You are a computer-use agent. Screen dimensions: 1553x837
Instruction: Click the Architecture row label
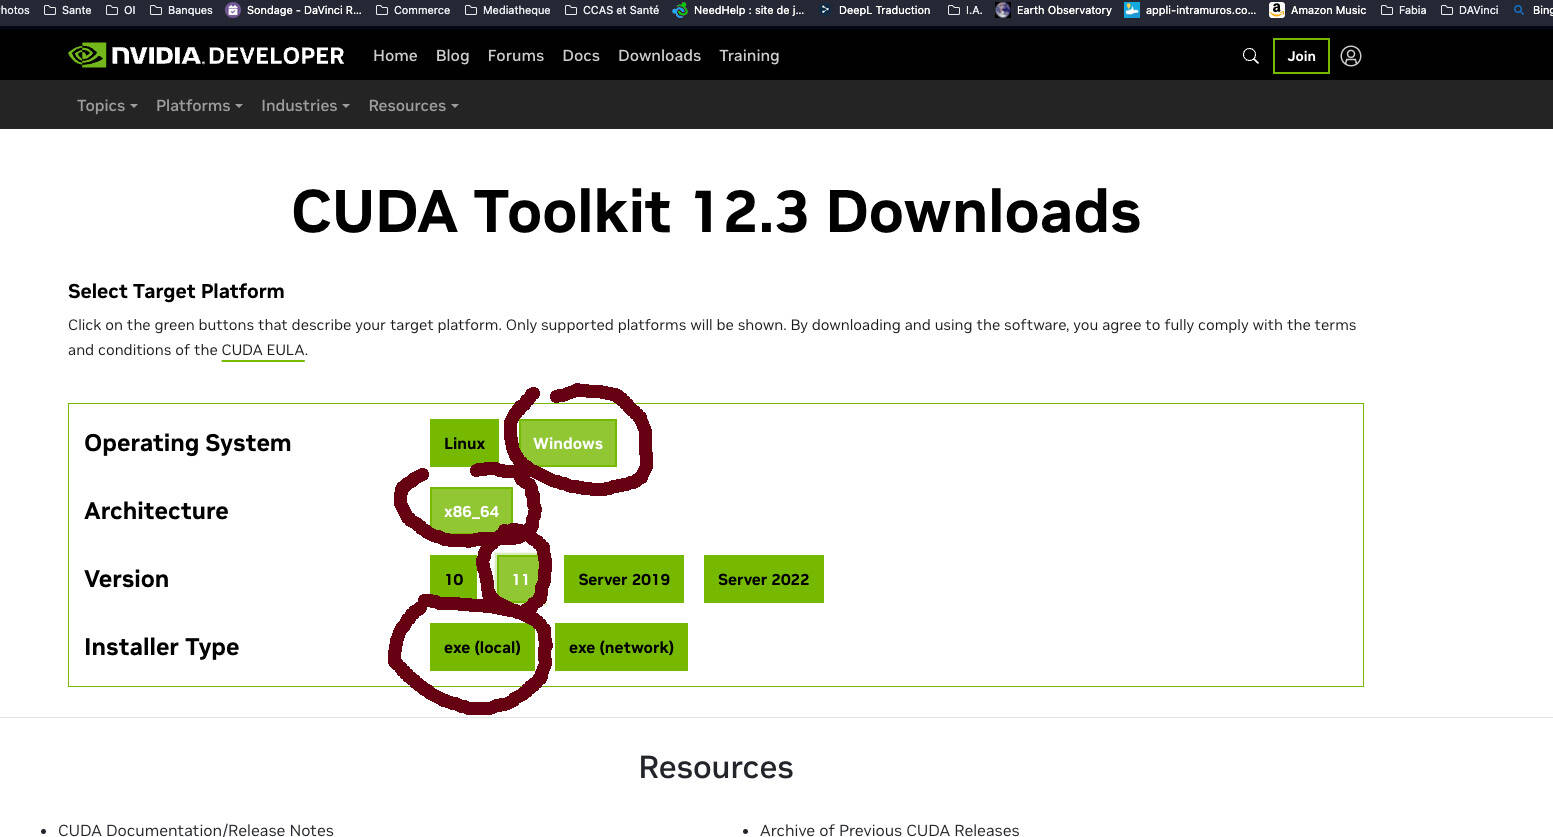point(156,511)
